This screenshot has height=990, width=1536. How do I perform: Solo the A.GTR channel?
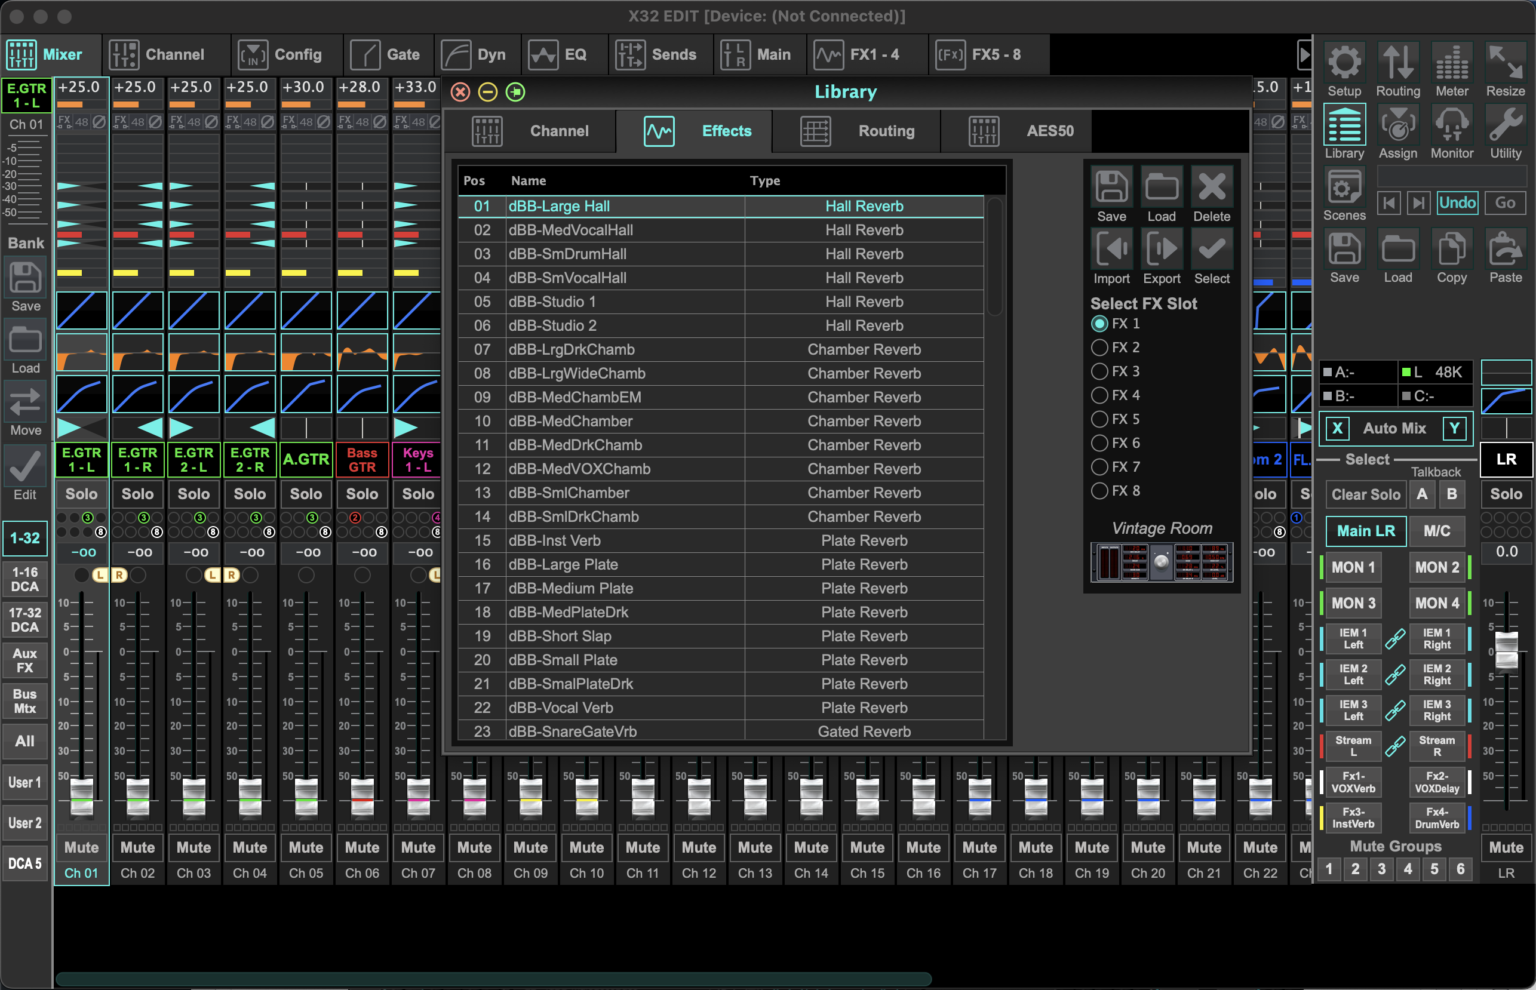point(306,493)
